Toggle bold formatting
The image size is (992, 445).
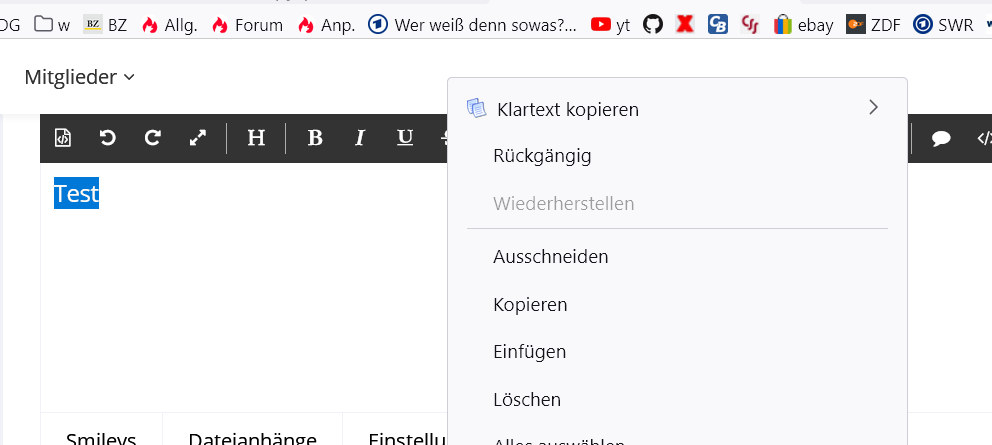(x=315, y=138)
